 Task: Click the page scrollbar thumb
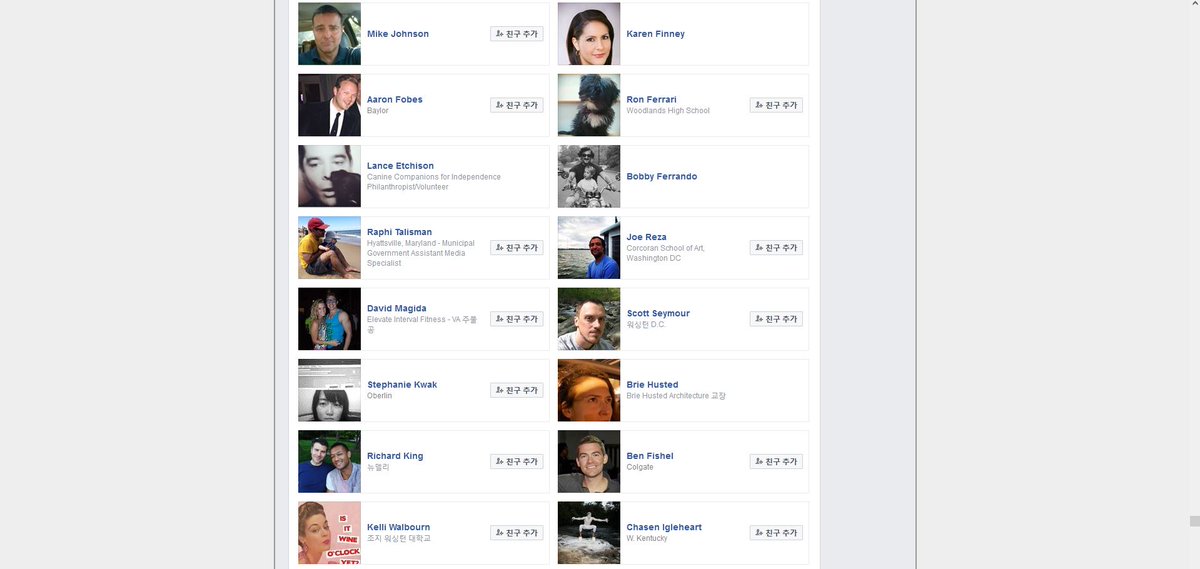(x=1194, y=521)
